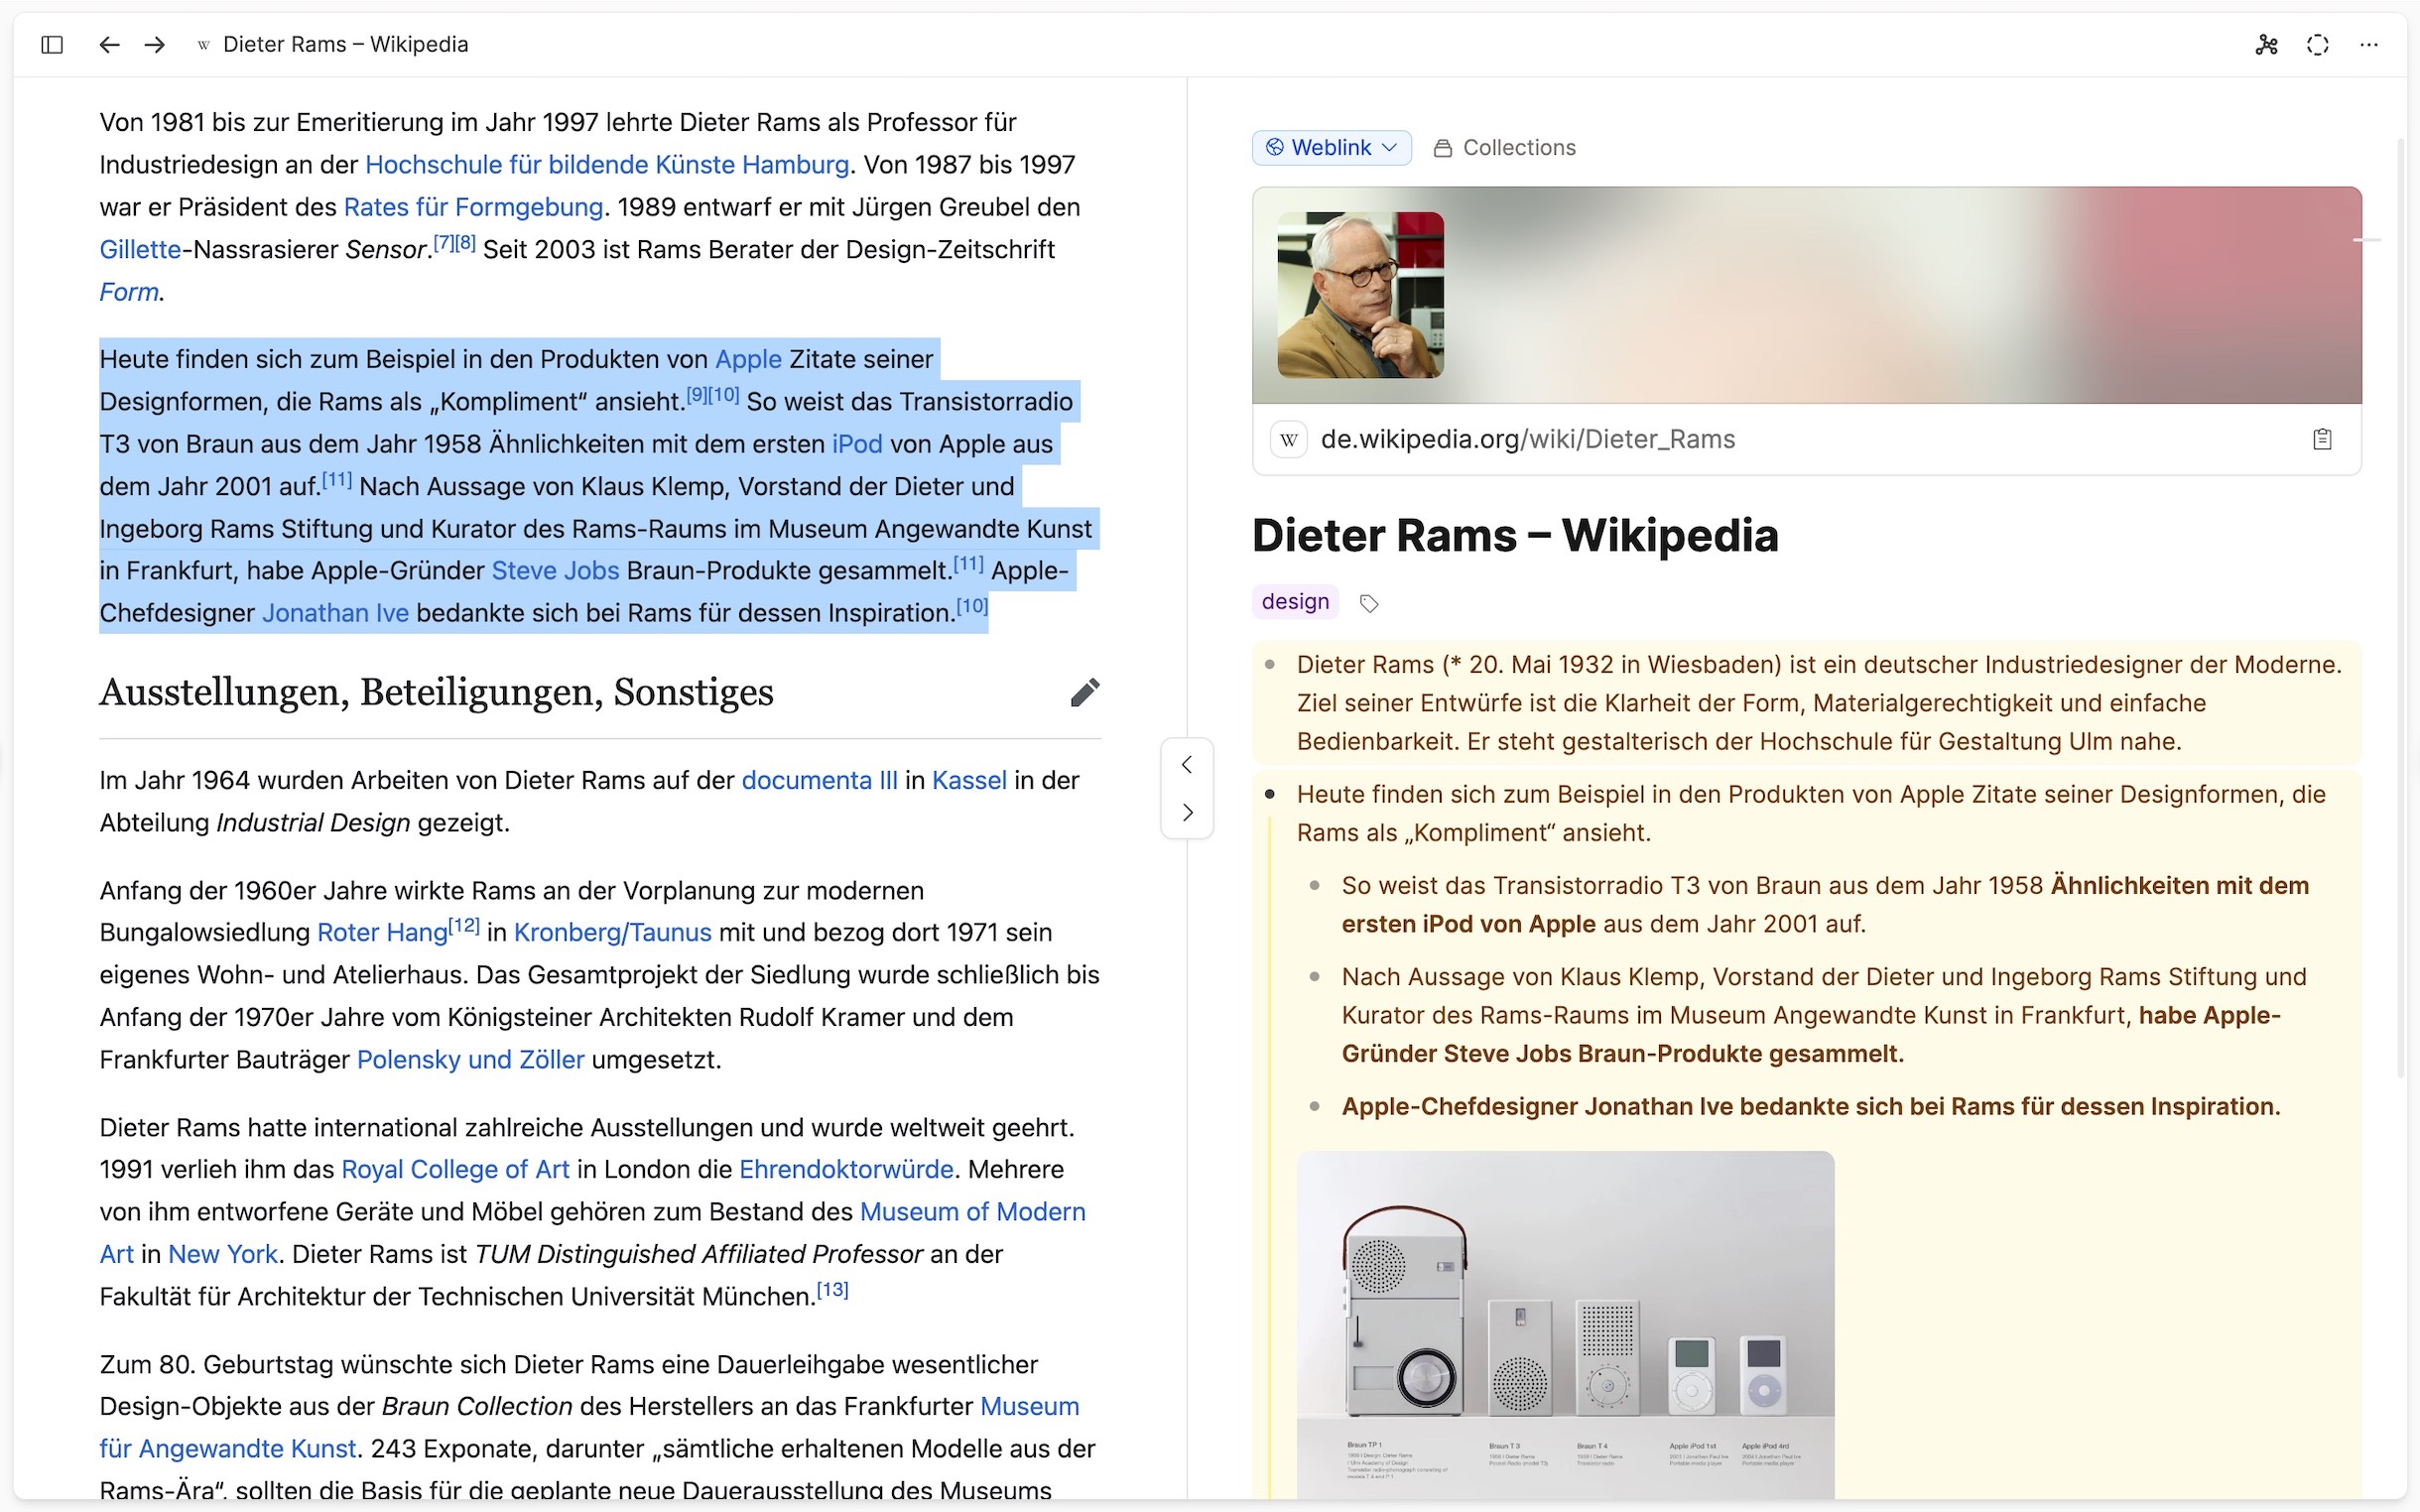The height and width of the screenshot is (1512, 2420).
Task: Copy the URL with the clipboard icon
Action: click(x=2322, y=439)
